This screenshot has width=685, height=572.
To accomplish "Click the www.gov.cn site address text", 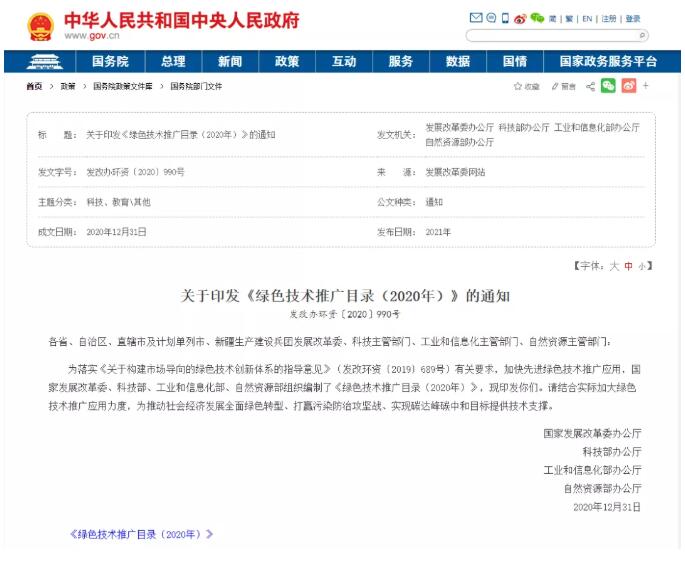I will pos(92,36).
